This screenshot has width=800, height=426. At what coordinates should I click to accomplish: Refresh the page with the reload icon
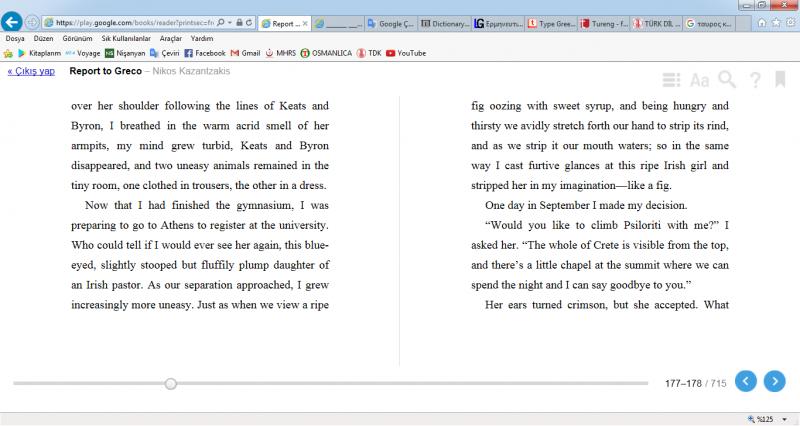[x=249, y=22]
